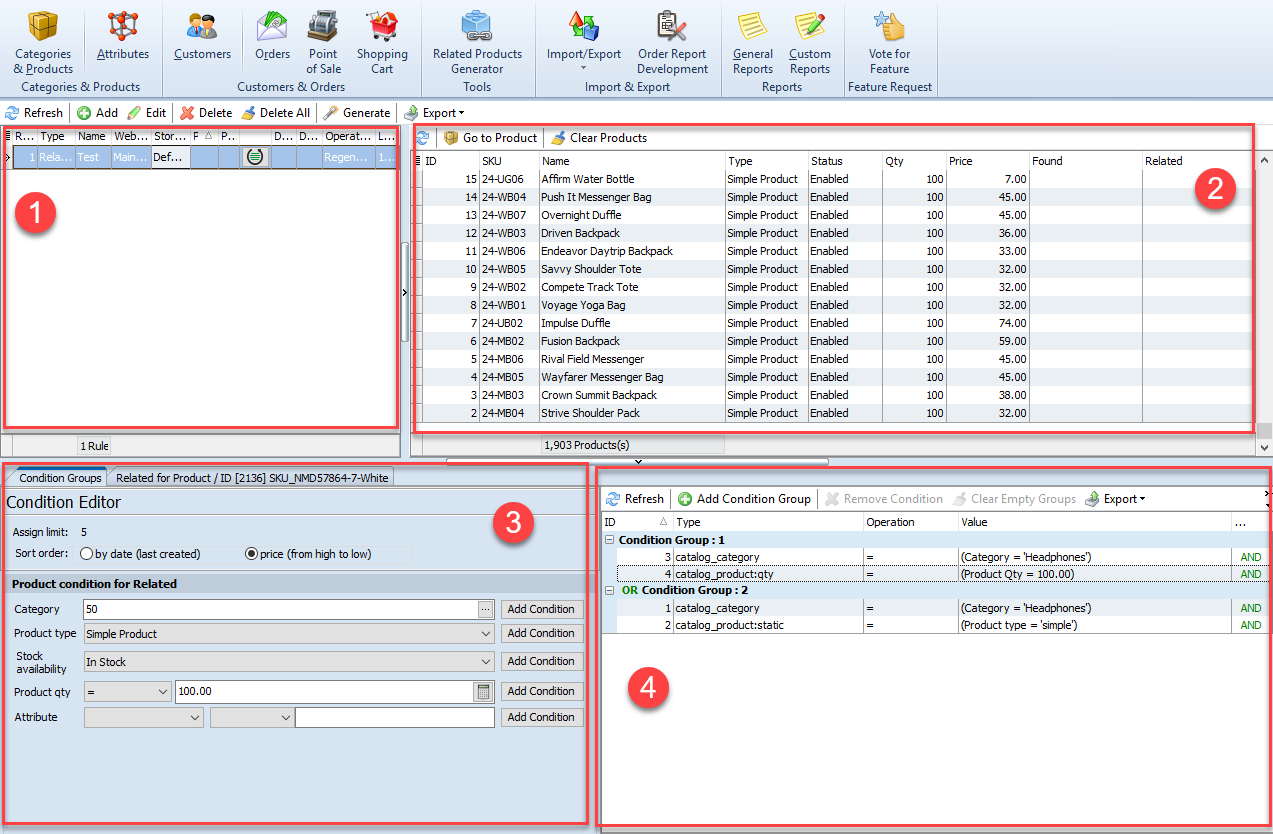Edit the selected rule
The height and width of the screenshot is (834, 1273).
(147, 113)
